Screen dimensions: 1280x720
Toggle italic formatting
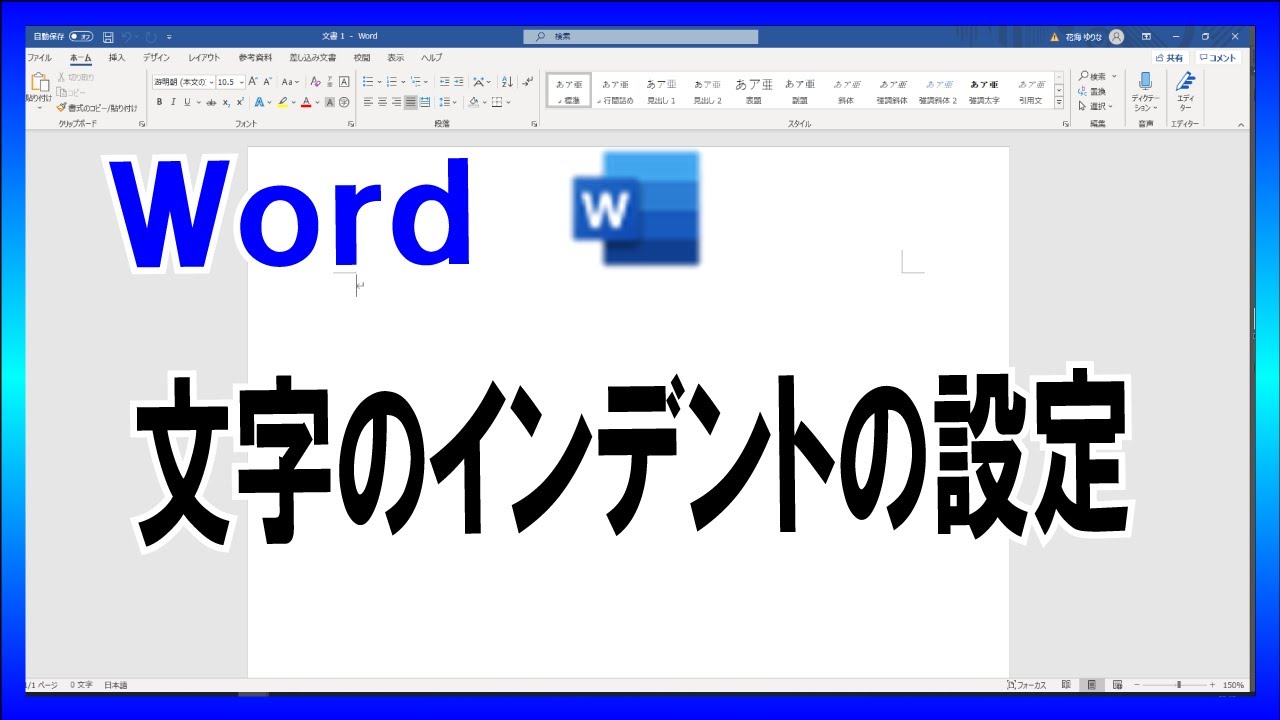(173, 102)
